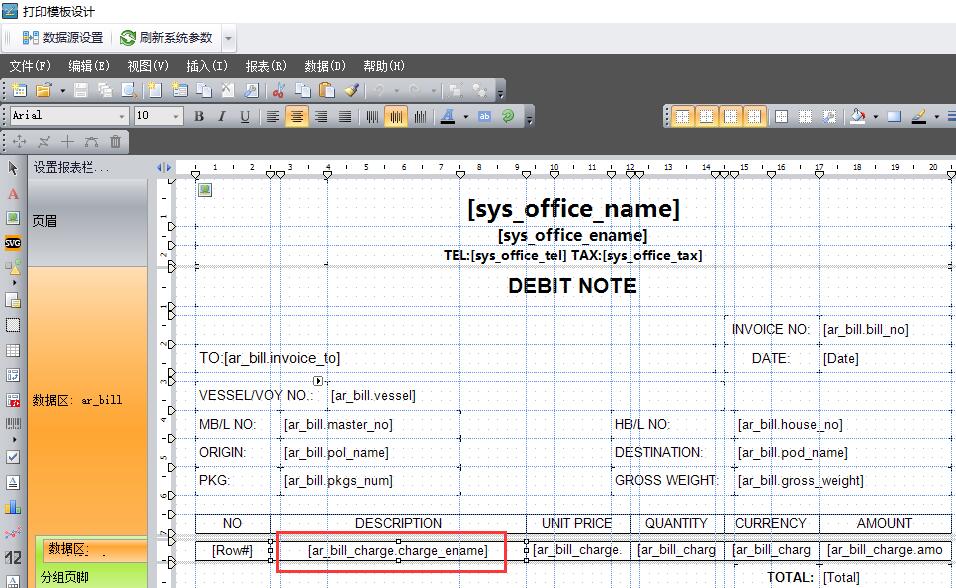The height and width of the screenshot is (588, 956).
Task: Toggle center text alignment
Action: 297,117
